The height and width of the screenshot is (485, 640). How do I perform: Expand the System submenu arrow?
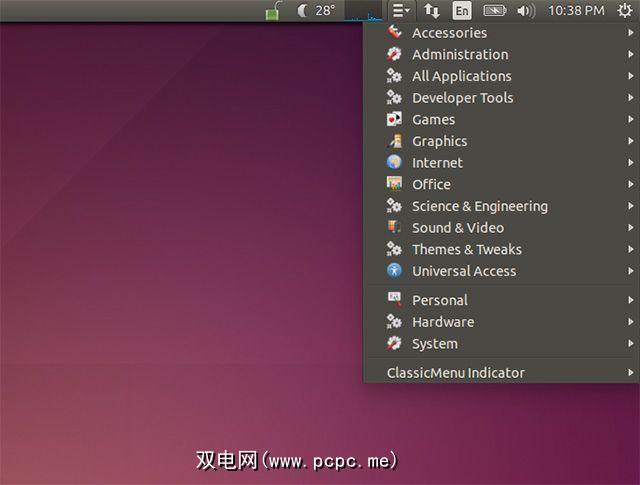[x=631, y=343]
